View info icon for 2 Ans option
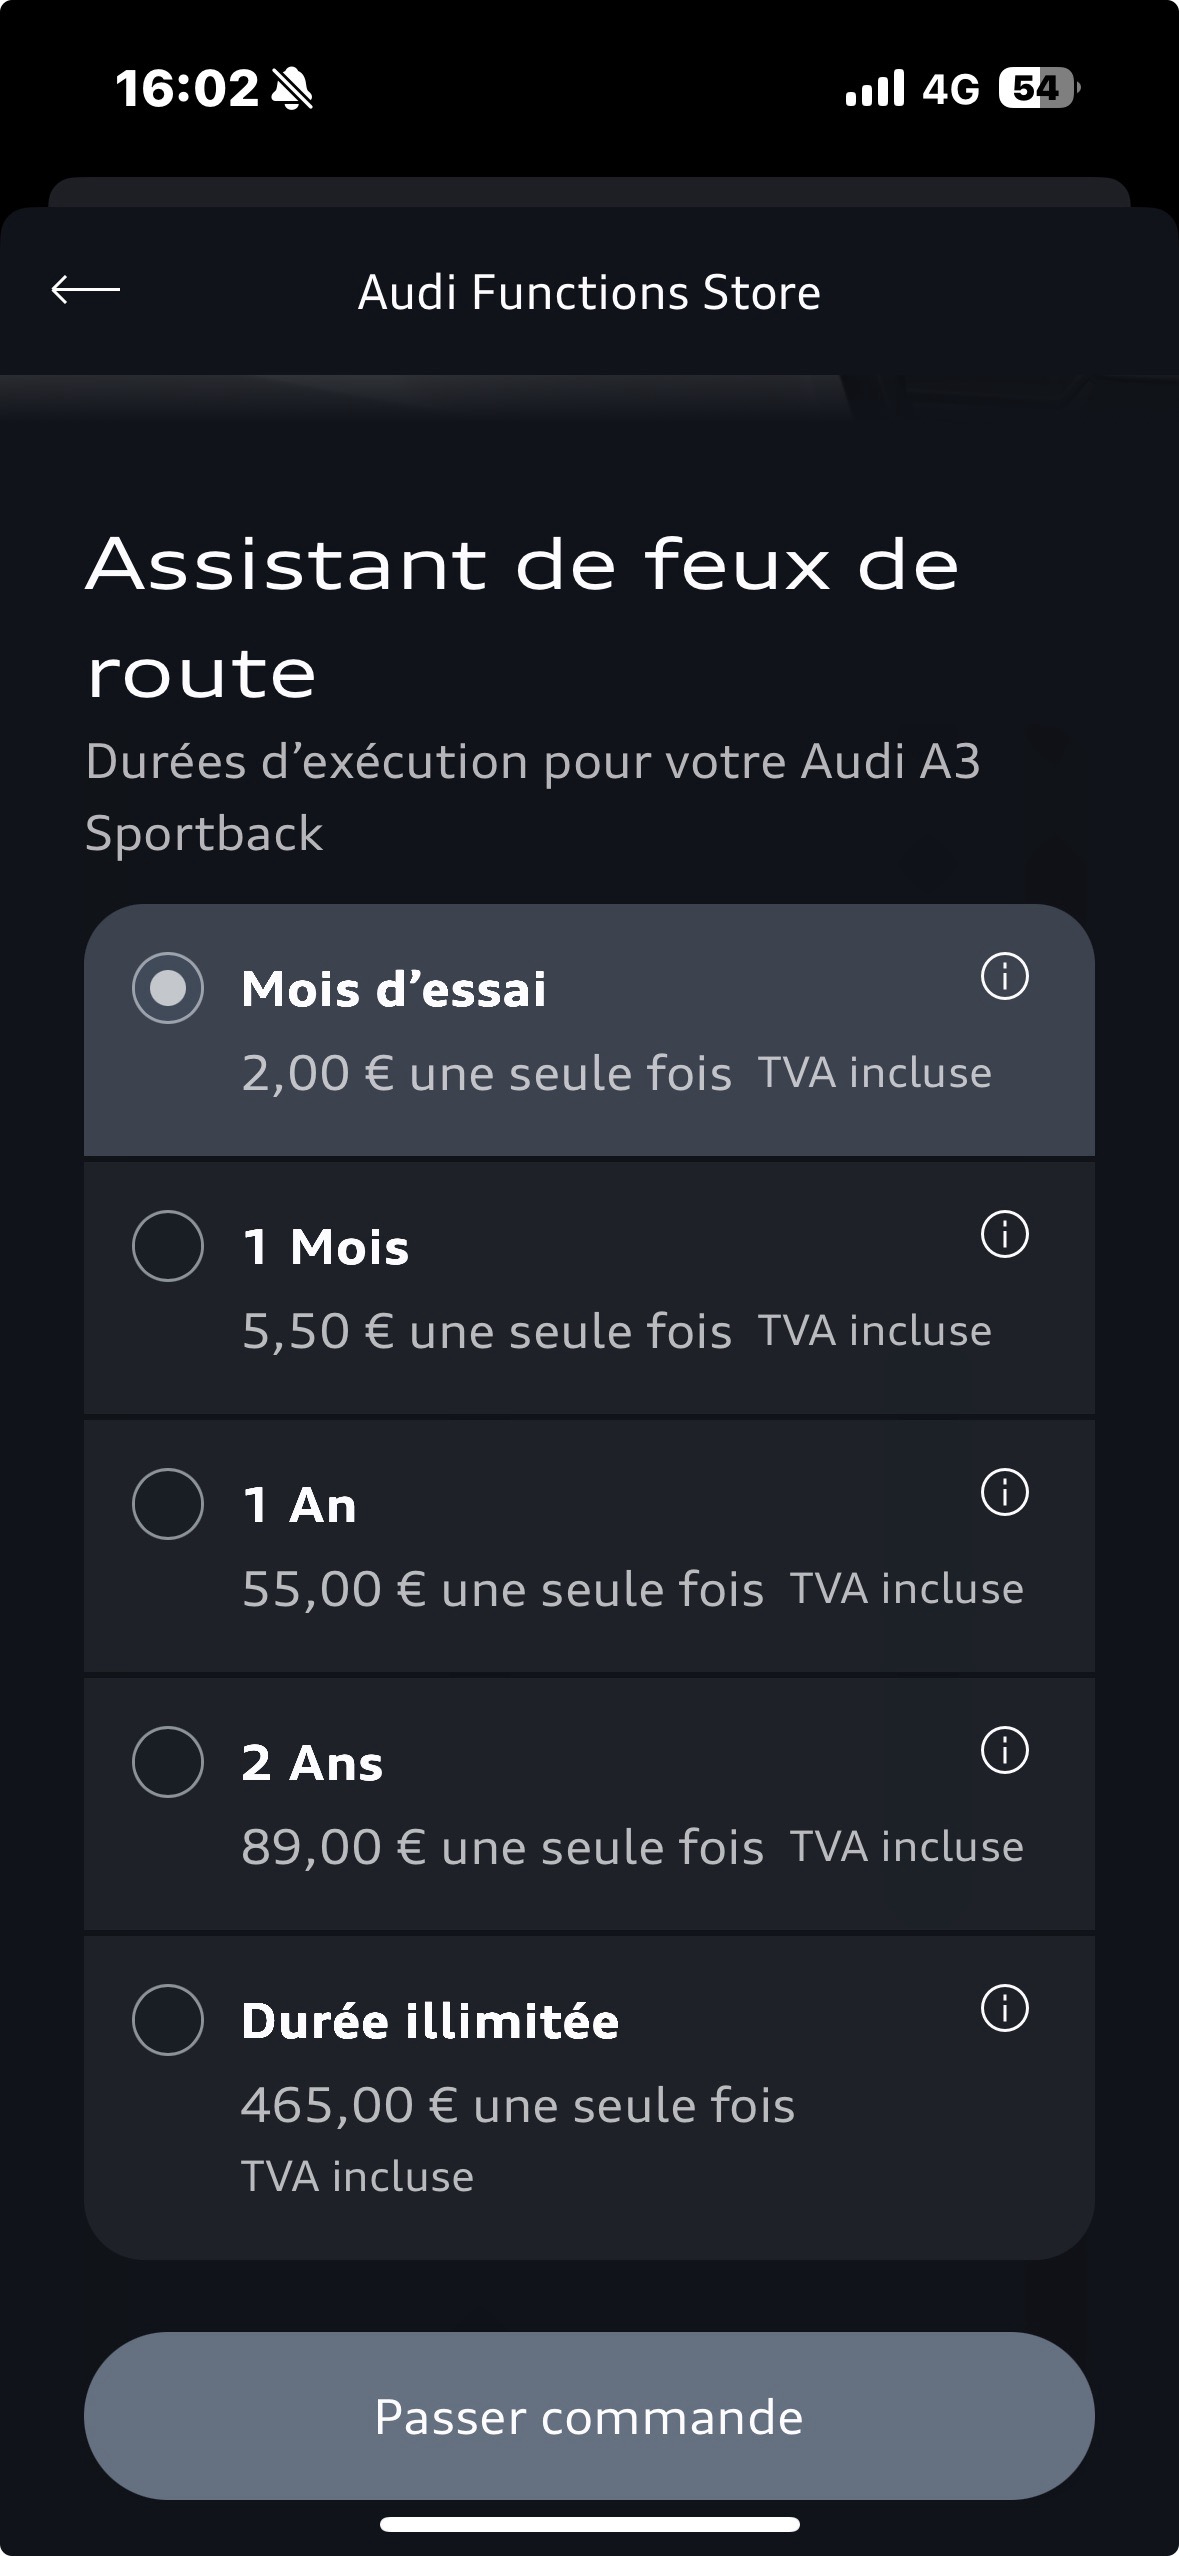1179x2556 pixels. pos(1004,1750)
